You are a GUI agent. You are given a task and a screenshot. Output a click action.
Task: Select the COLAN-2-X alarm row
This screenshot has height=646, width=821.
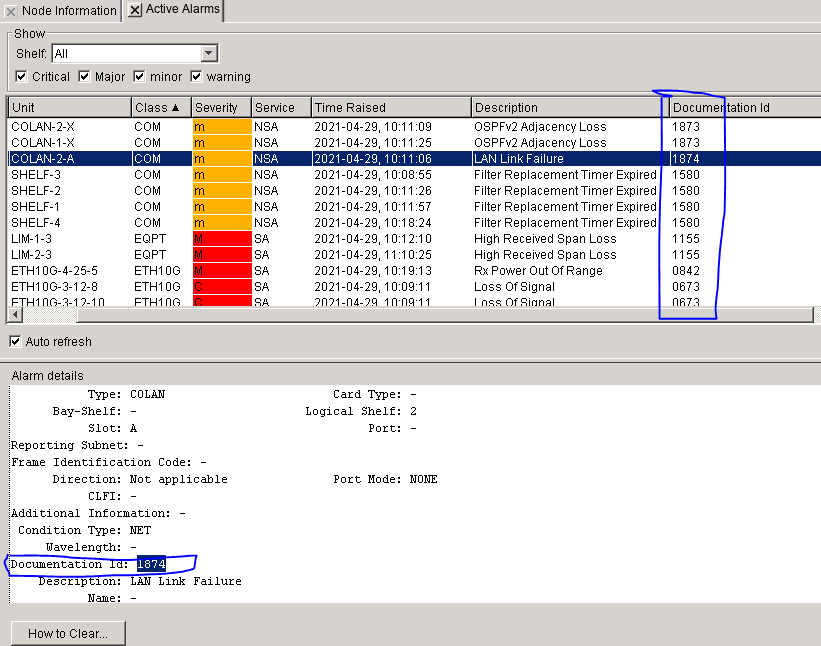pos(414,127)
